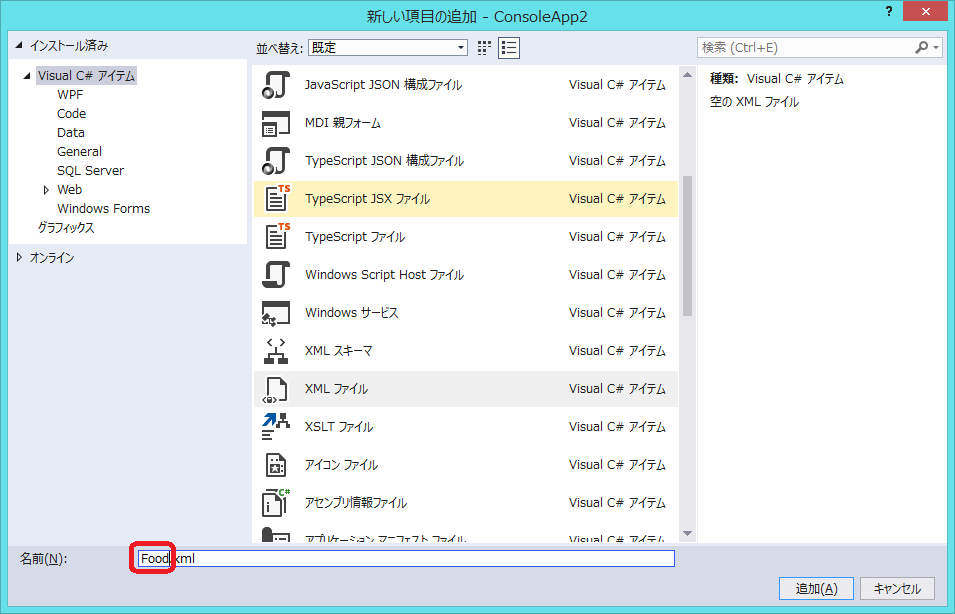955x614 pixels.
Task: Select the XML スキーマ template text
Action: coord(339,351)
